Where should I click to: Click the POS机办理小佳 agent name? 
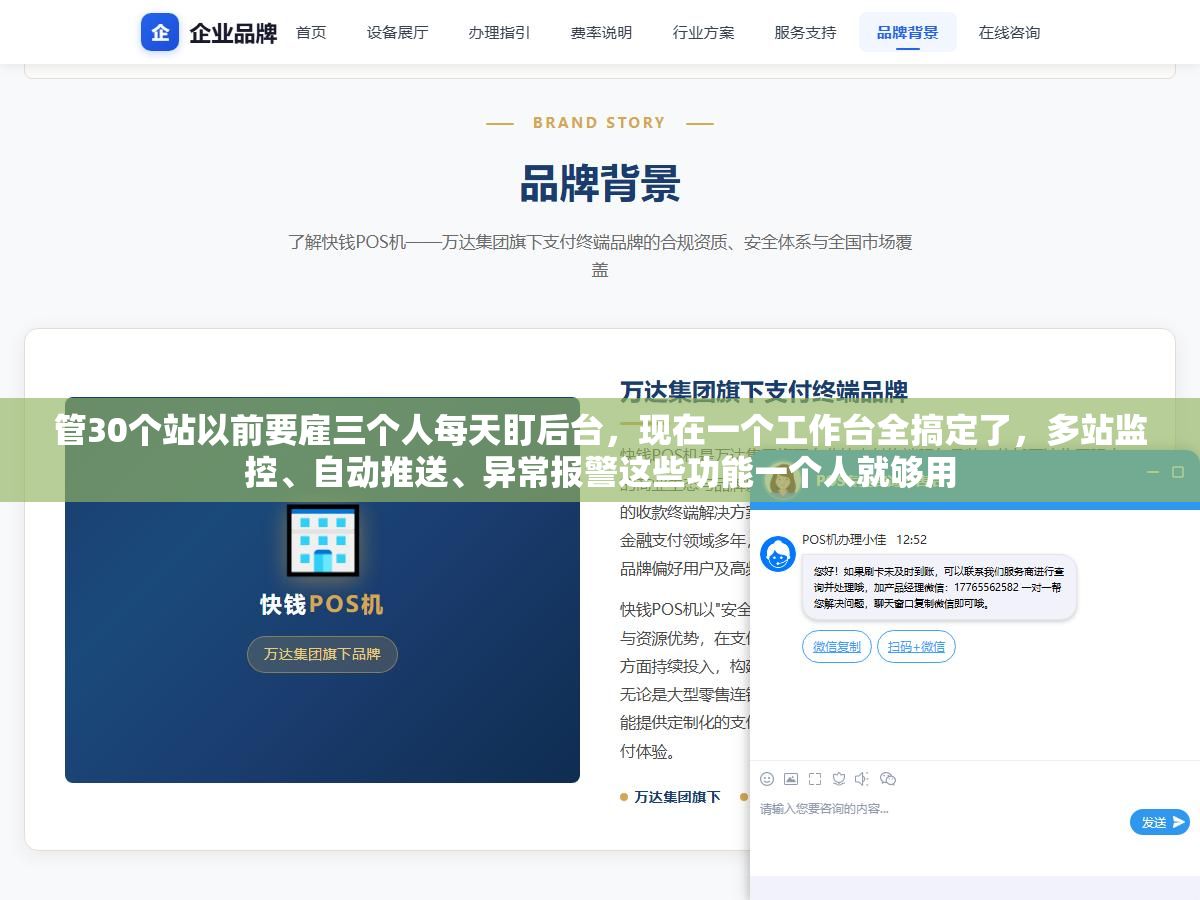(x=844, y=540)
